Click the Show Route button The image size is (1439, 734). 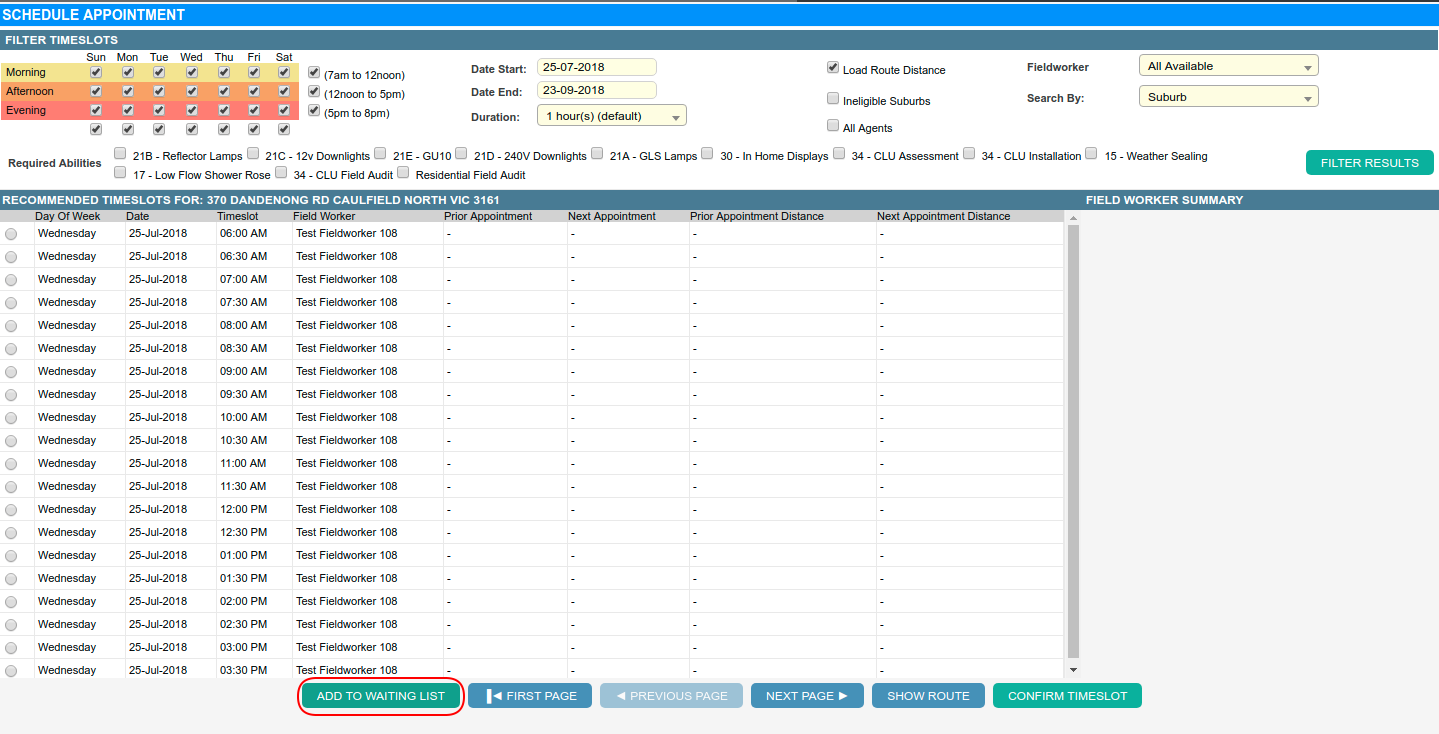point(928,696)
